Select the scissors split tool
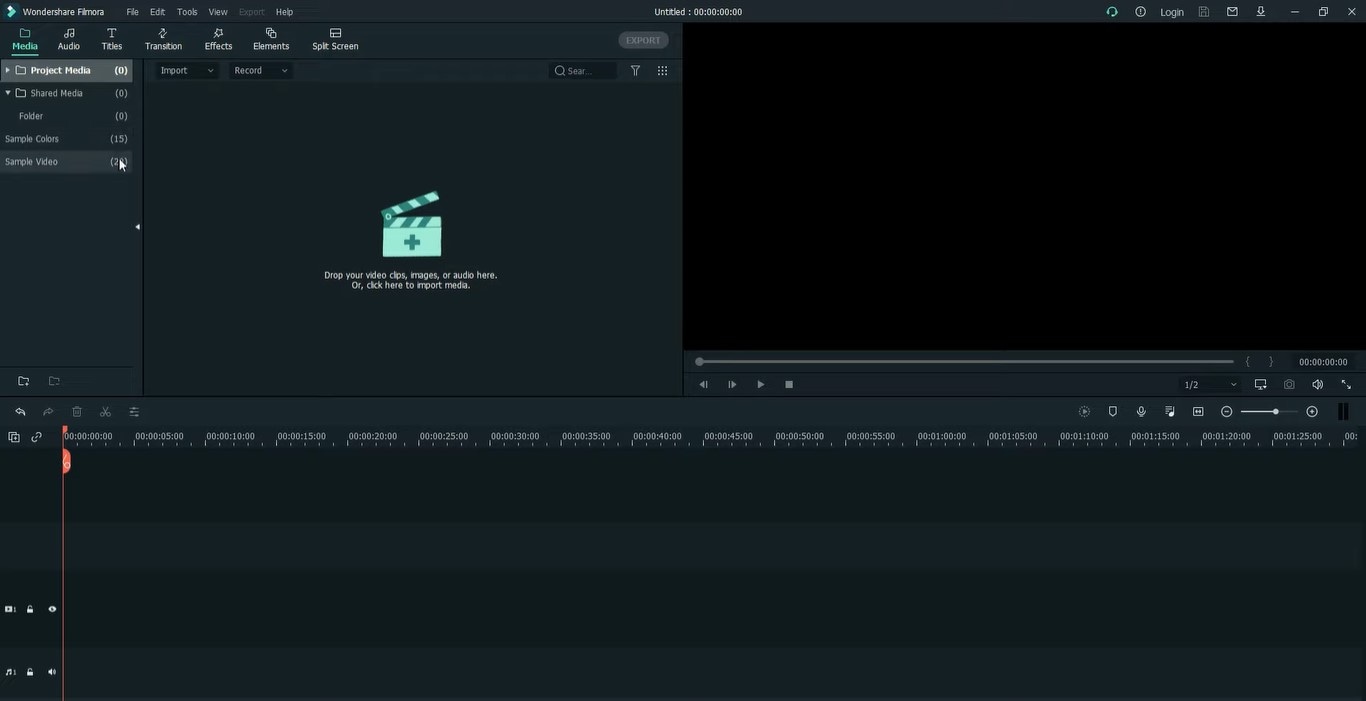This screenshot has width=1366, height=701. point(105,412)
